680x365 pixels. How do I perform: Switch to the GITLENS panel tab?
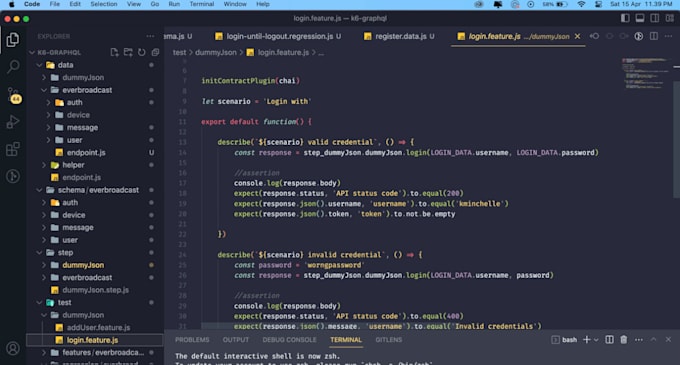point(389,340)
